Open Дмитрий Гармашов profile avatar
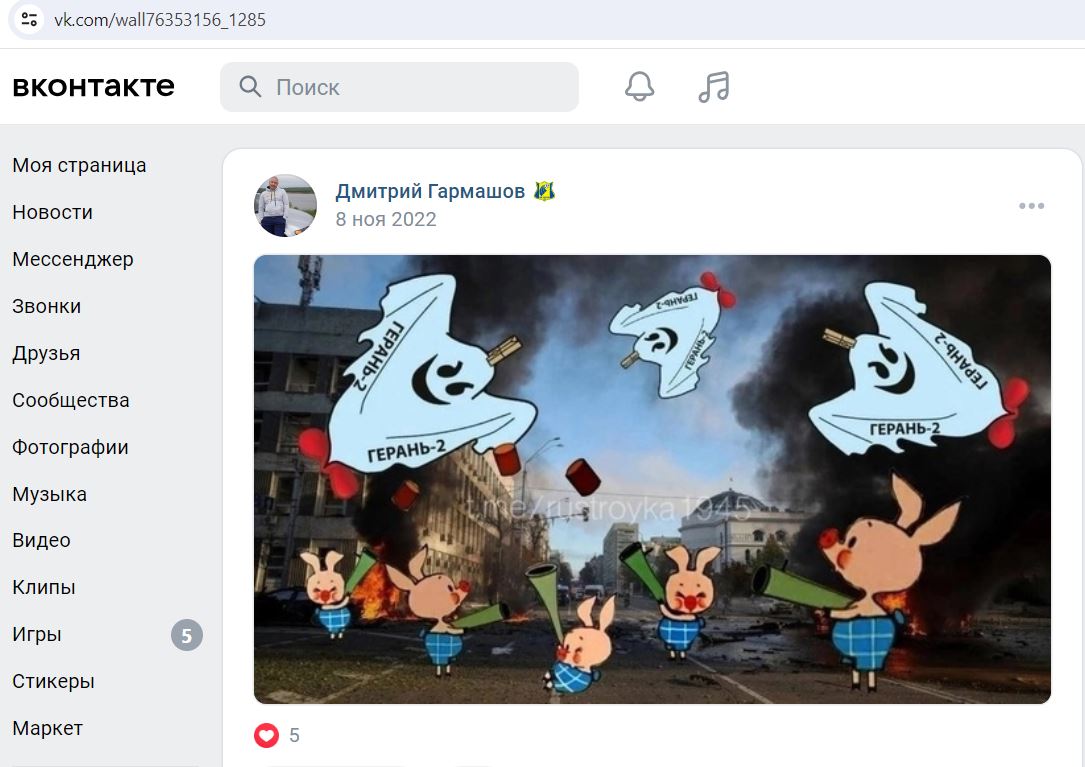This screenshot has width=1085, height=767. (285, 206)
